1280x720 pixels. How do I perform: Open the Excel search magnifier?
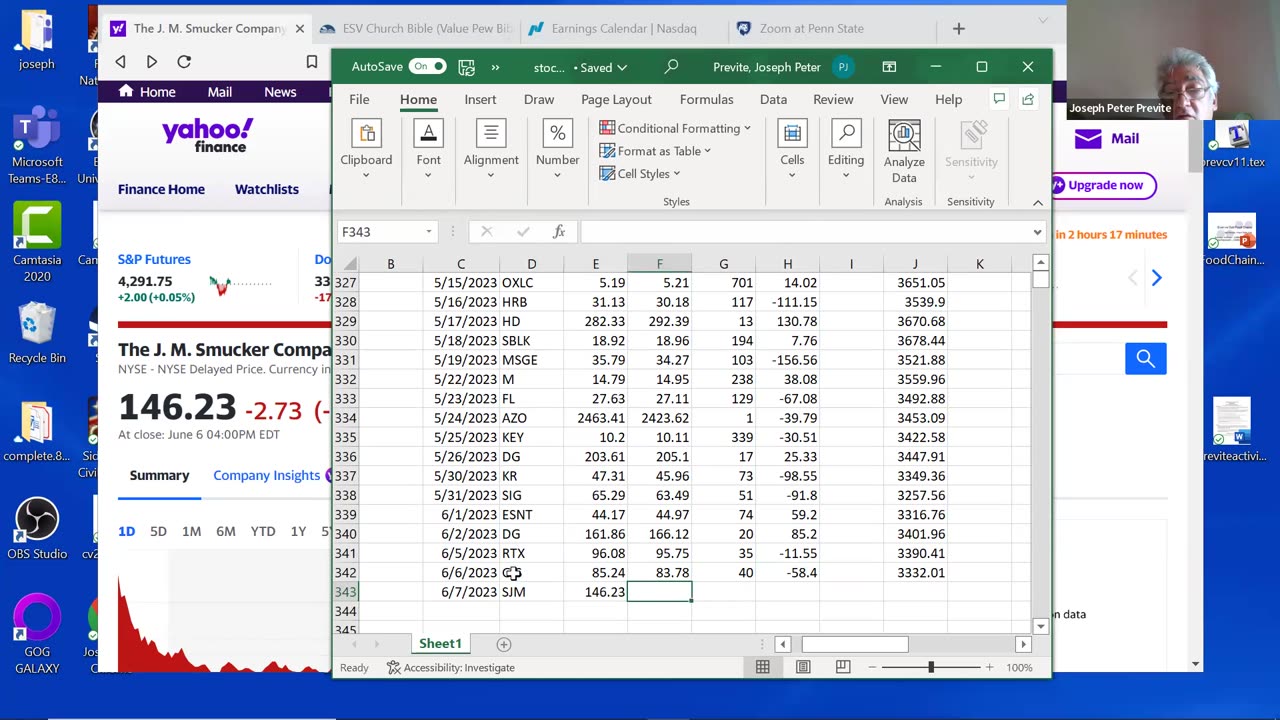pos(671,67)
